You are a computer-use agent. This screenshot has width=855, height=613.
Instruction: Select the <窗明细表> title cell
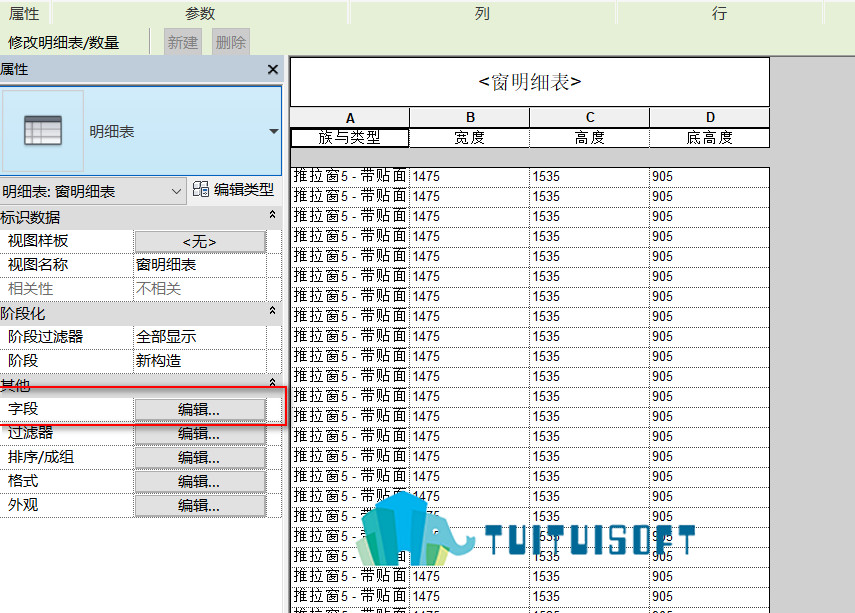tap(529, 82)
